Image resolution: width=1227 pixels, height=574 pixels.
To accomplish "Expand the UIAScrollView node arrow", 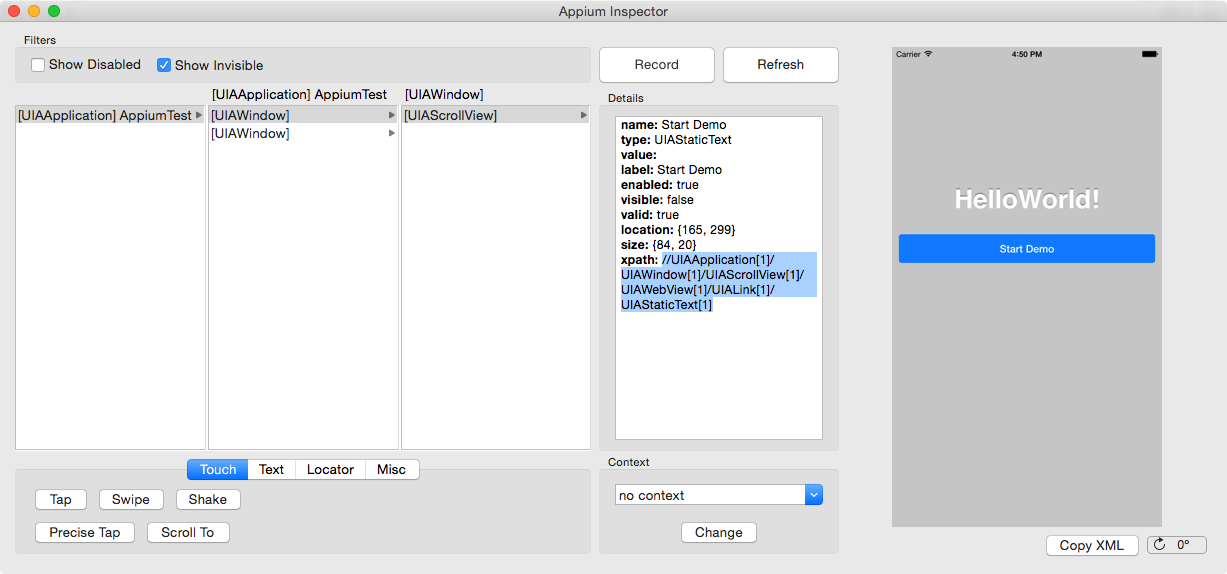I will [x=584, y=116].
